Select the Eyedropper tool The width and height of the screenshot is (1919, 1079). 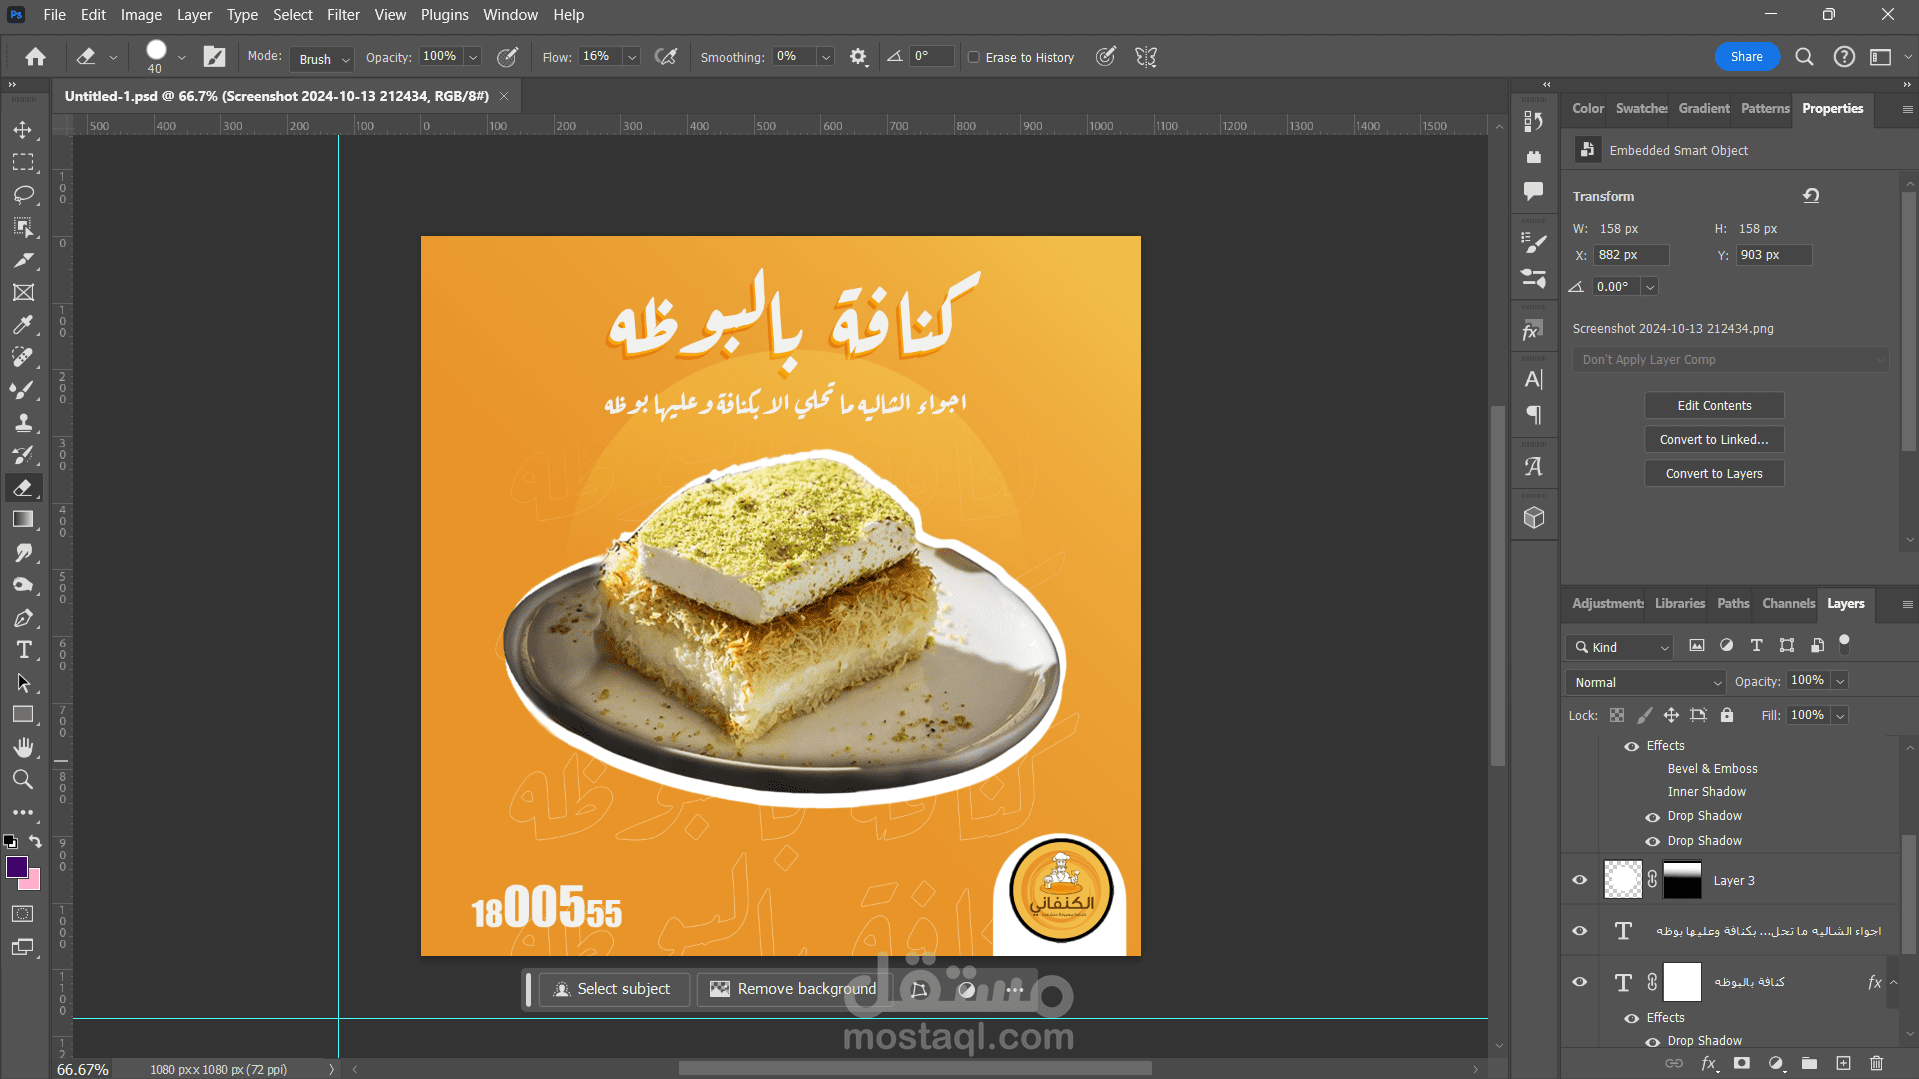tap(23, 324)
